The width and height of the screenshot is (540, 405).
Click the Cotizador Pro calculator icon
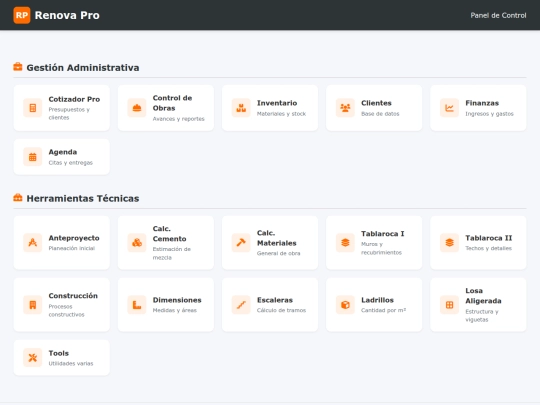[33, 108]
